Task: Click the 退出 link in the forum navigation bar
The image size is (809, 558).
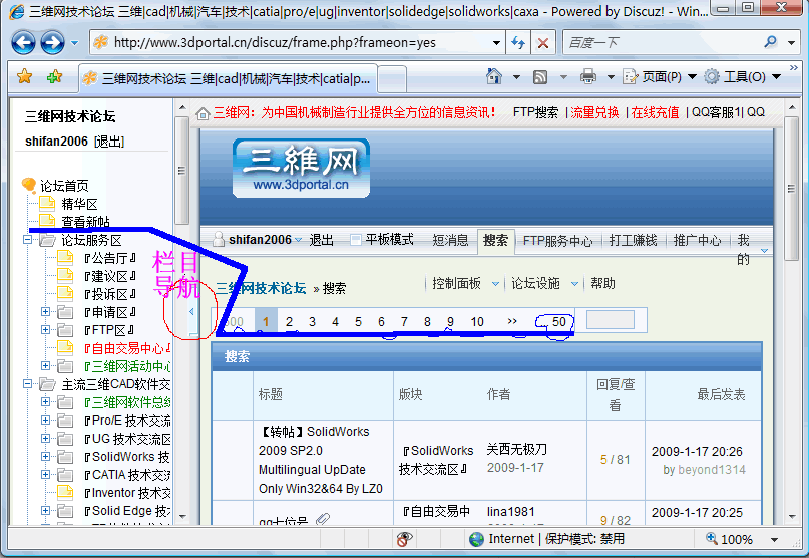Action: pyautogui.click(x=321, y=240)
